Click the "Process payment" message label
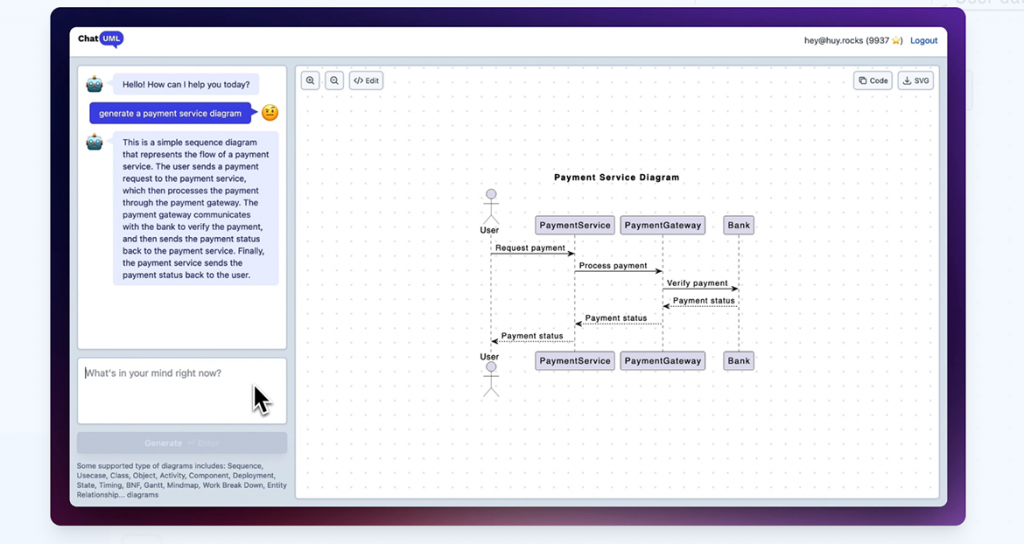 (x=613, y=266)
